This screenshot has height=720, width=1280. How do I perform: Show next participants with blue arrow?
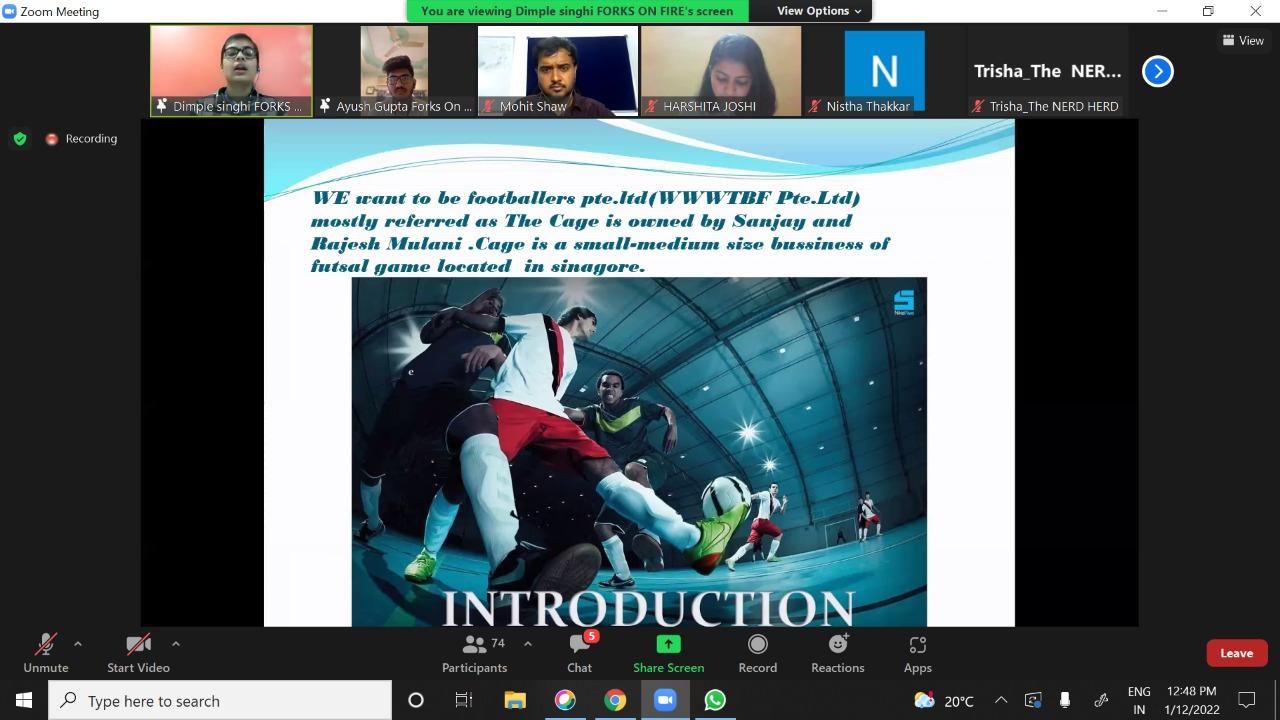[x=1157, y=71]
